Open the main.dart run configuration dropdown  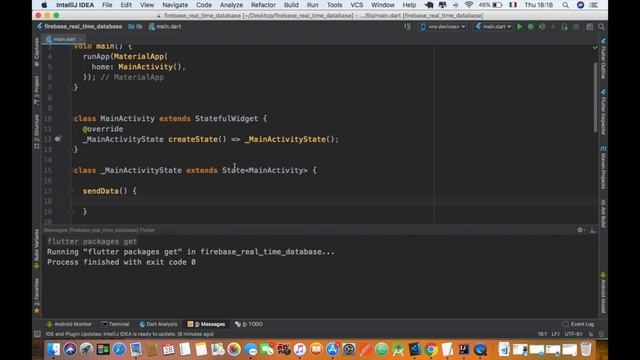coord(493,27)
